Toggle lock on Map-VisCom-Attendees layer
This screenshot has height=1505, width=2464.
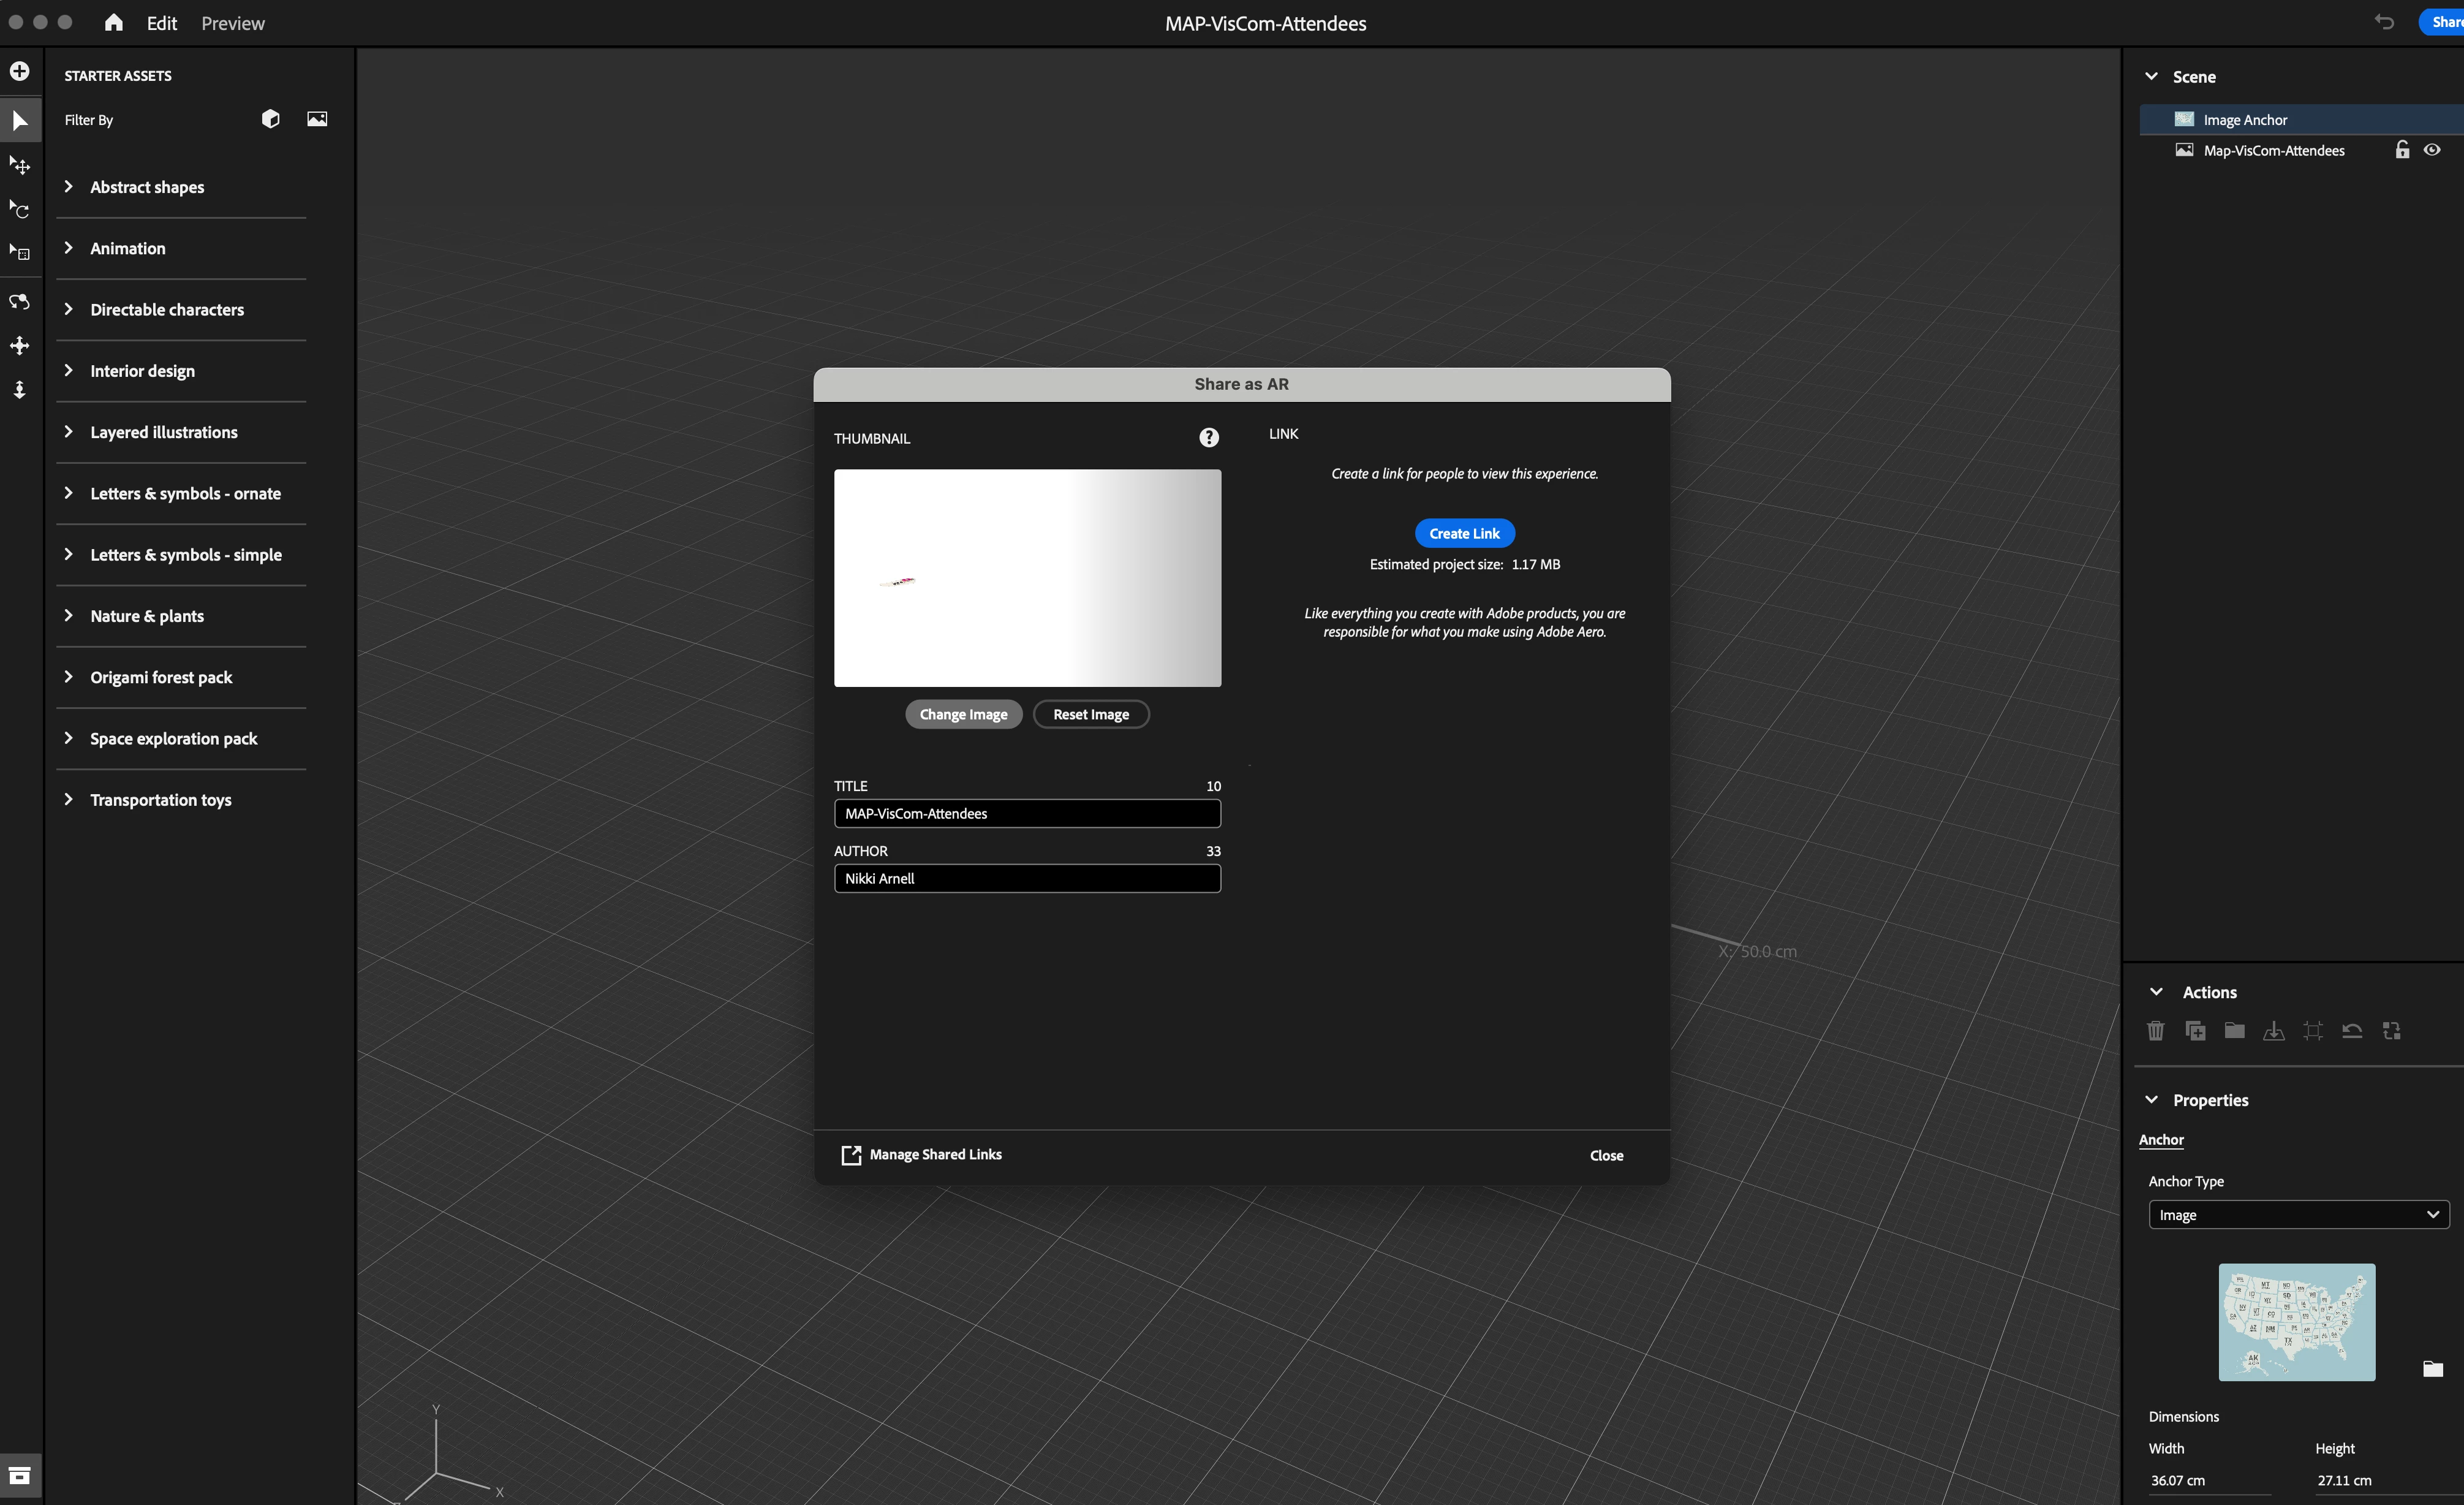click(2402, 150)
